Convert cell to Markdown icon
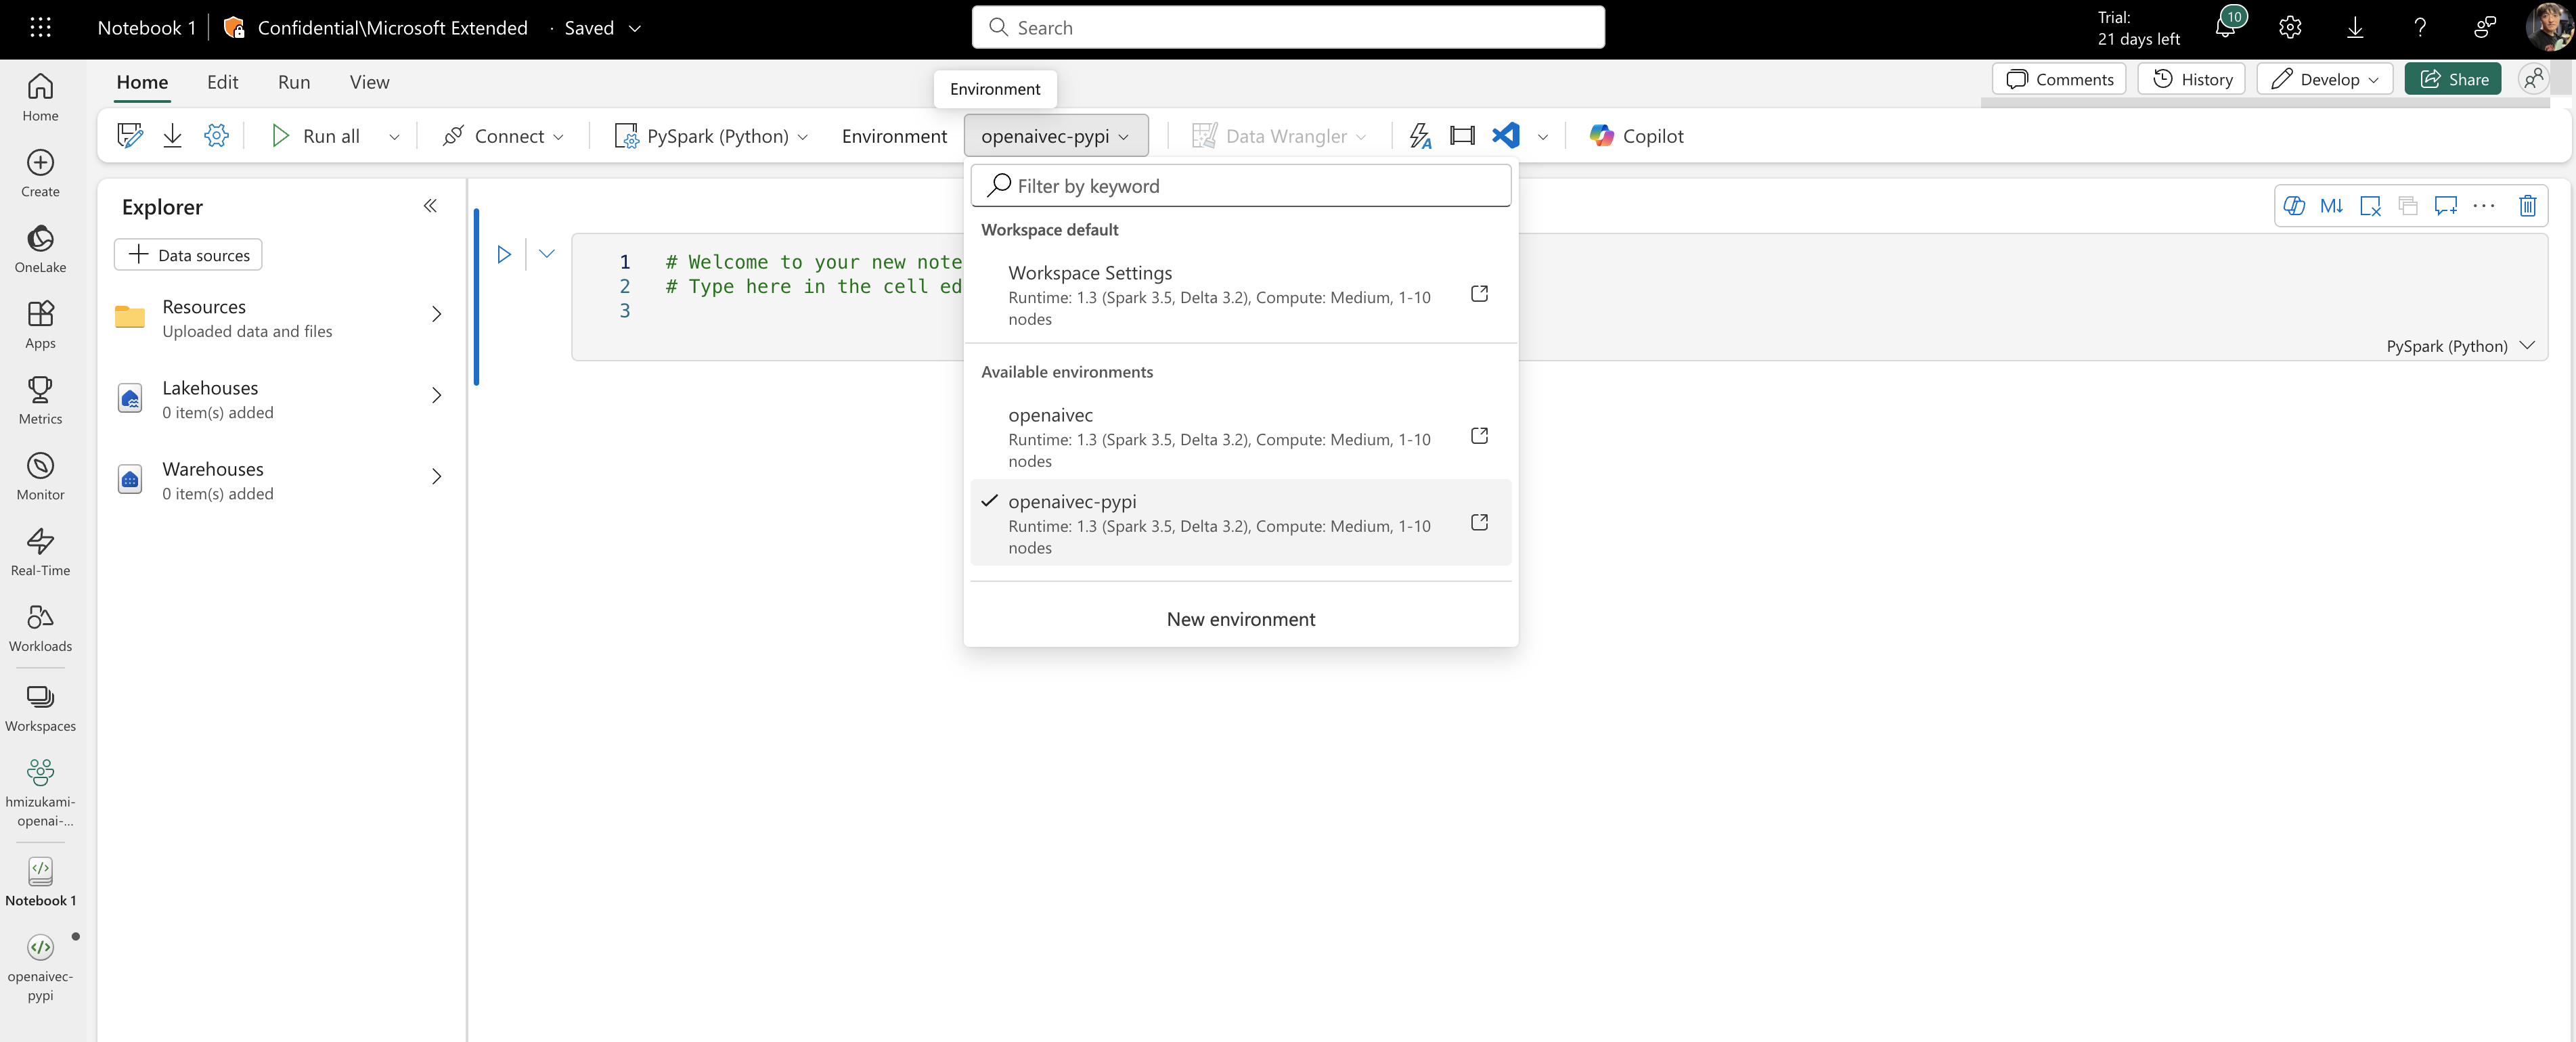2576x1042 pixels. [x=2331, y=206]
